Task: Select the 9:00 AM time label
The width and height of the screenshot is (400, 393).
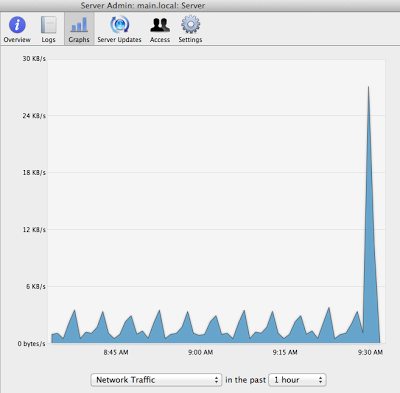Action: [x=200, y=352]
